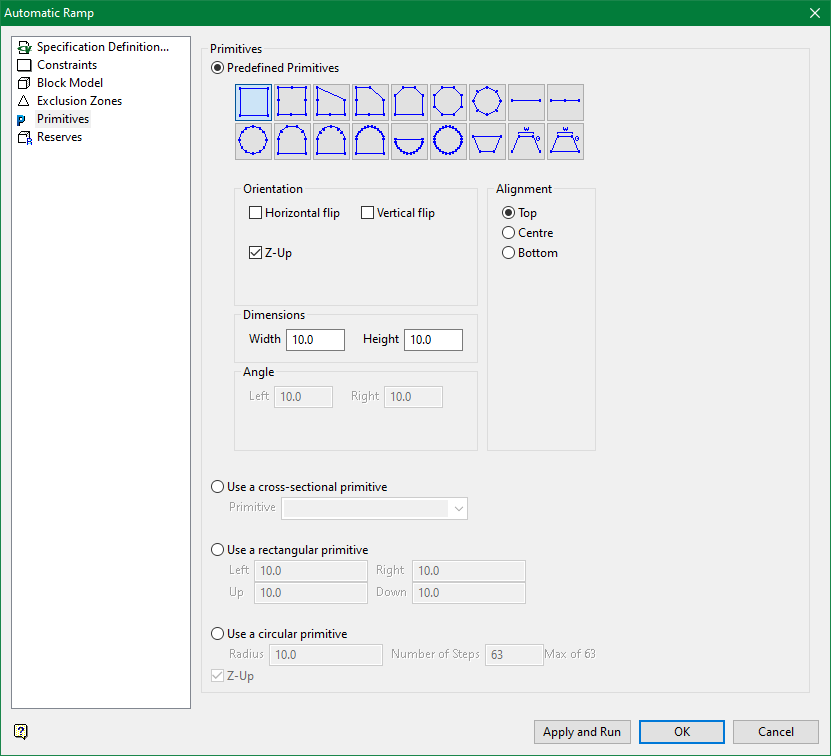Select the last primitive in the bottom row
Screen dimensions: 831x756
click(566, 142)
